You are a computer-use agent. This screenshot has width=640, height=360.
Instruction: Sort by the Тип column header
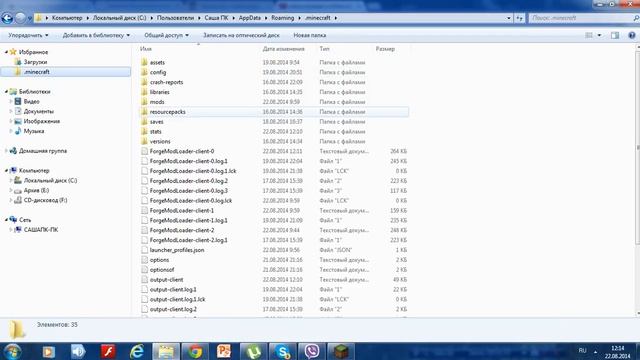(x=324, y=49)
